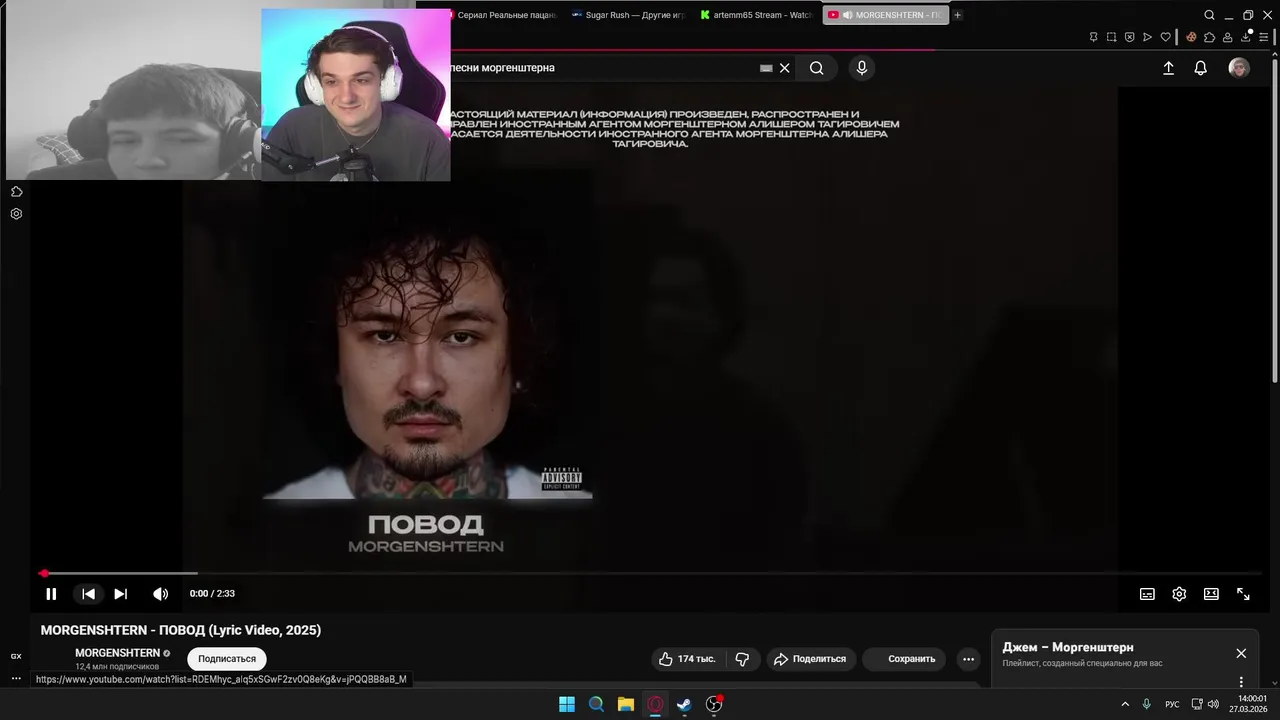
Task: Switch to the artemm65 Stream tab
Action: (x=757, y=15)
